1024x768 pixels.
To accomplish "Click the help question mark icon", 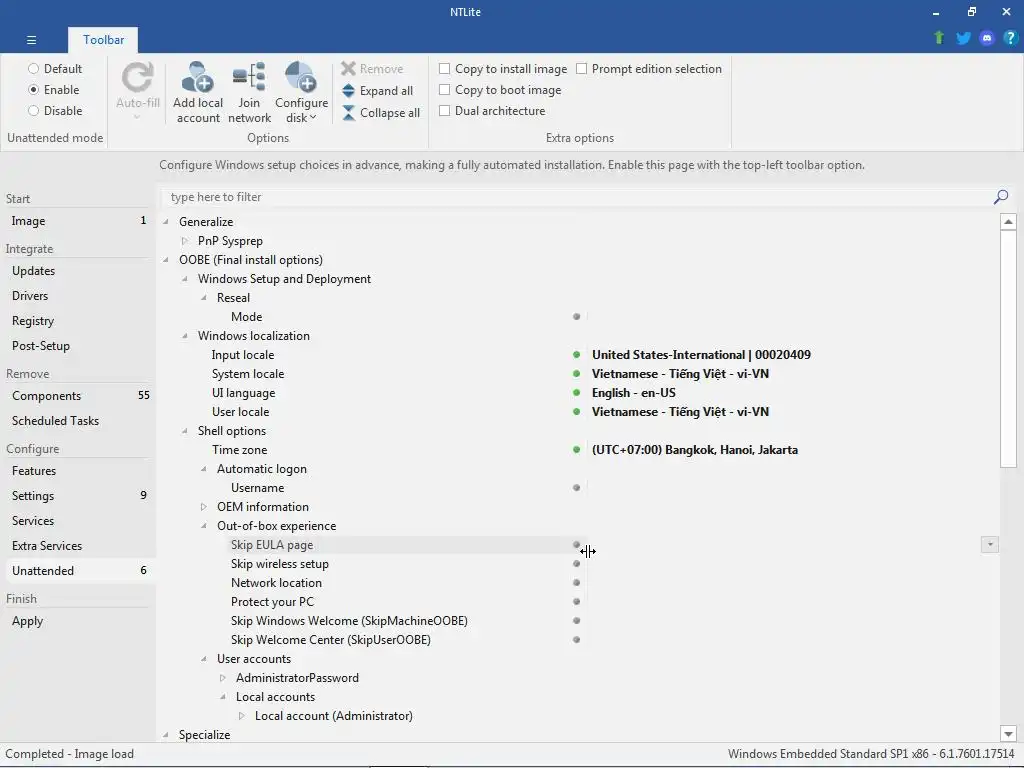I will tap(1010, 38).
